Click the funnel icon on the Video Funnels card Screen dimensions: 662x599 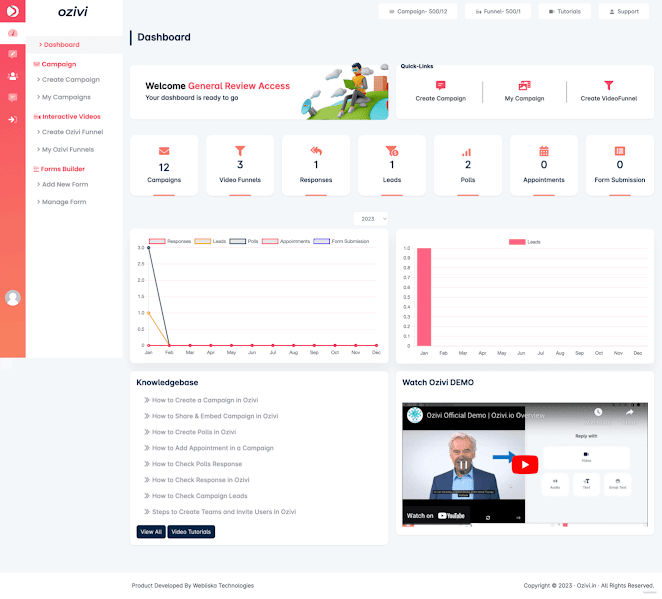pyautogui.click(x=240, y=150)
